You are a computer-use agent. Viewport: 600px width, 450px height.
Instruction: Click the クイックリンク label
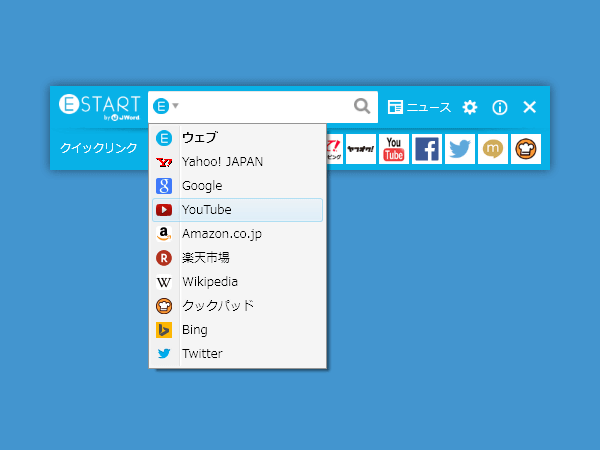click(x=98, y=148)
